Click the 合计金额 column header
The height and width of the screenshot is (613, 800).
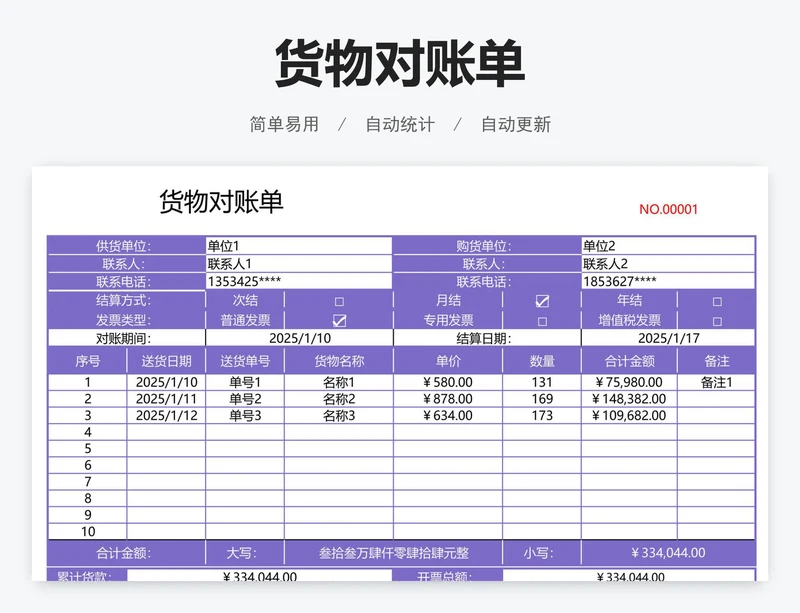[629, 361]
